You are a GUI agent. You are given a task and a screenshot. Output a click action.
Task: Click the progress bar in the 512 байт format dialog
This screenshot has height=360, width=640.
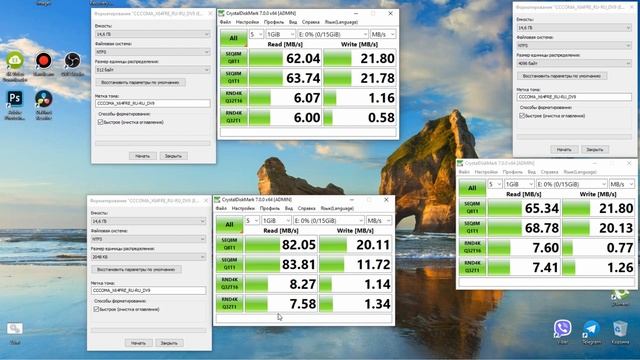(x=153, y=143)
